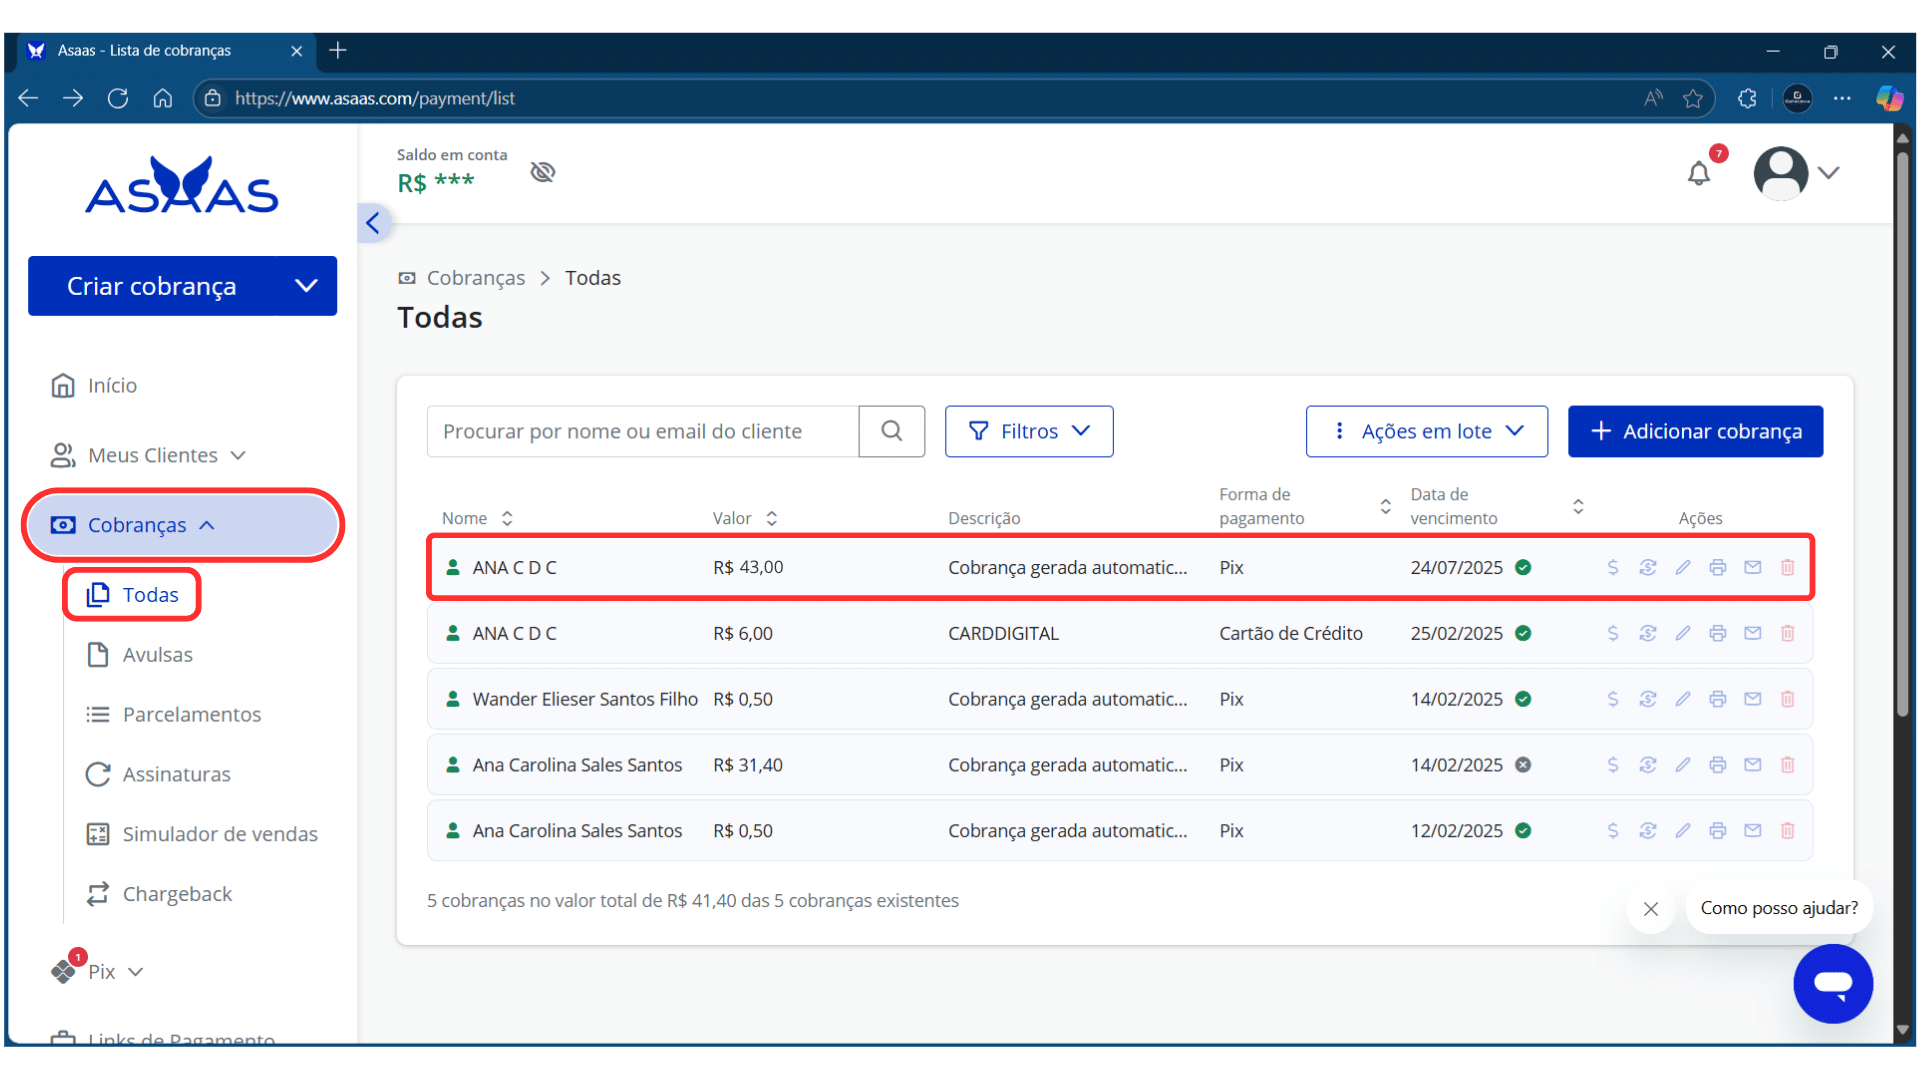Toggle account balance visibility eye icon
This screenshot has height=1080, width=1920.
543,172
